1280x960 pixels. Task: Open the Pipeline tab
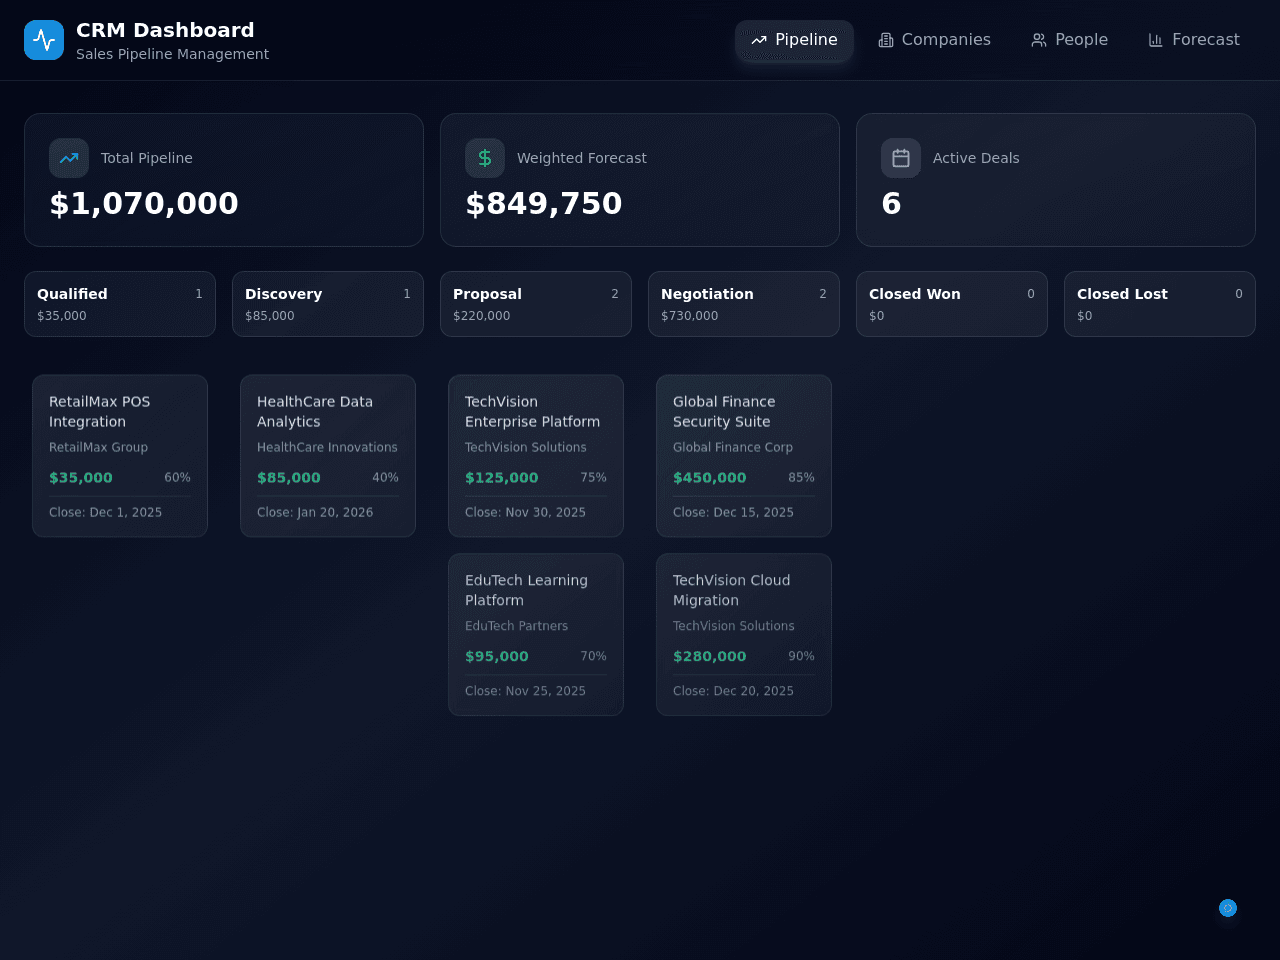click(794, 40)
